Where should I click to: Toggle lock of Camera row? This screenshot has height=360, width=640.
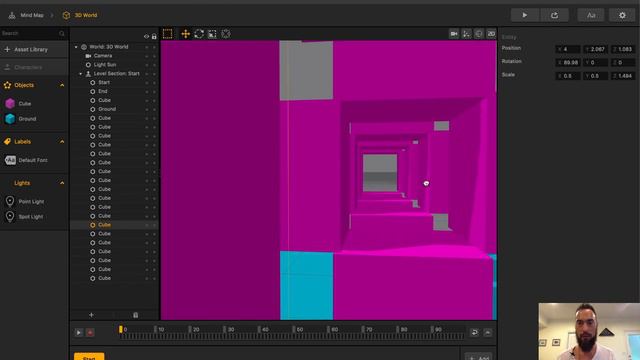(154, 56)
